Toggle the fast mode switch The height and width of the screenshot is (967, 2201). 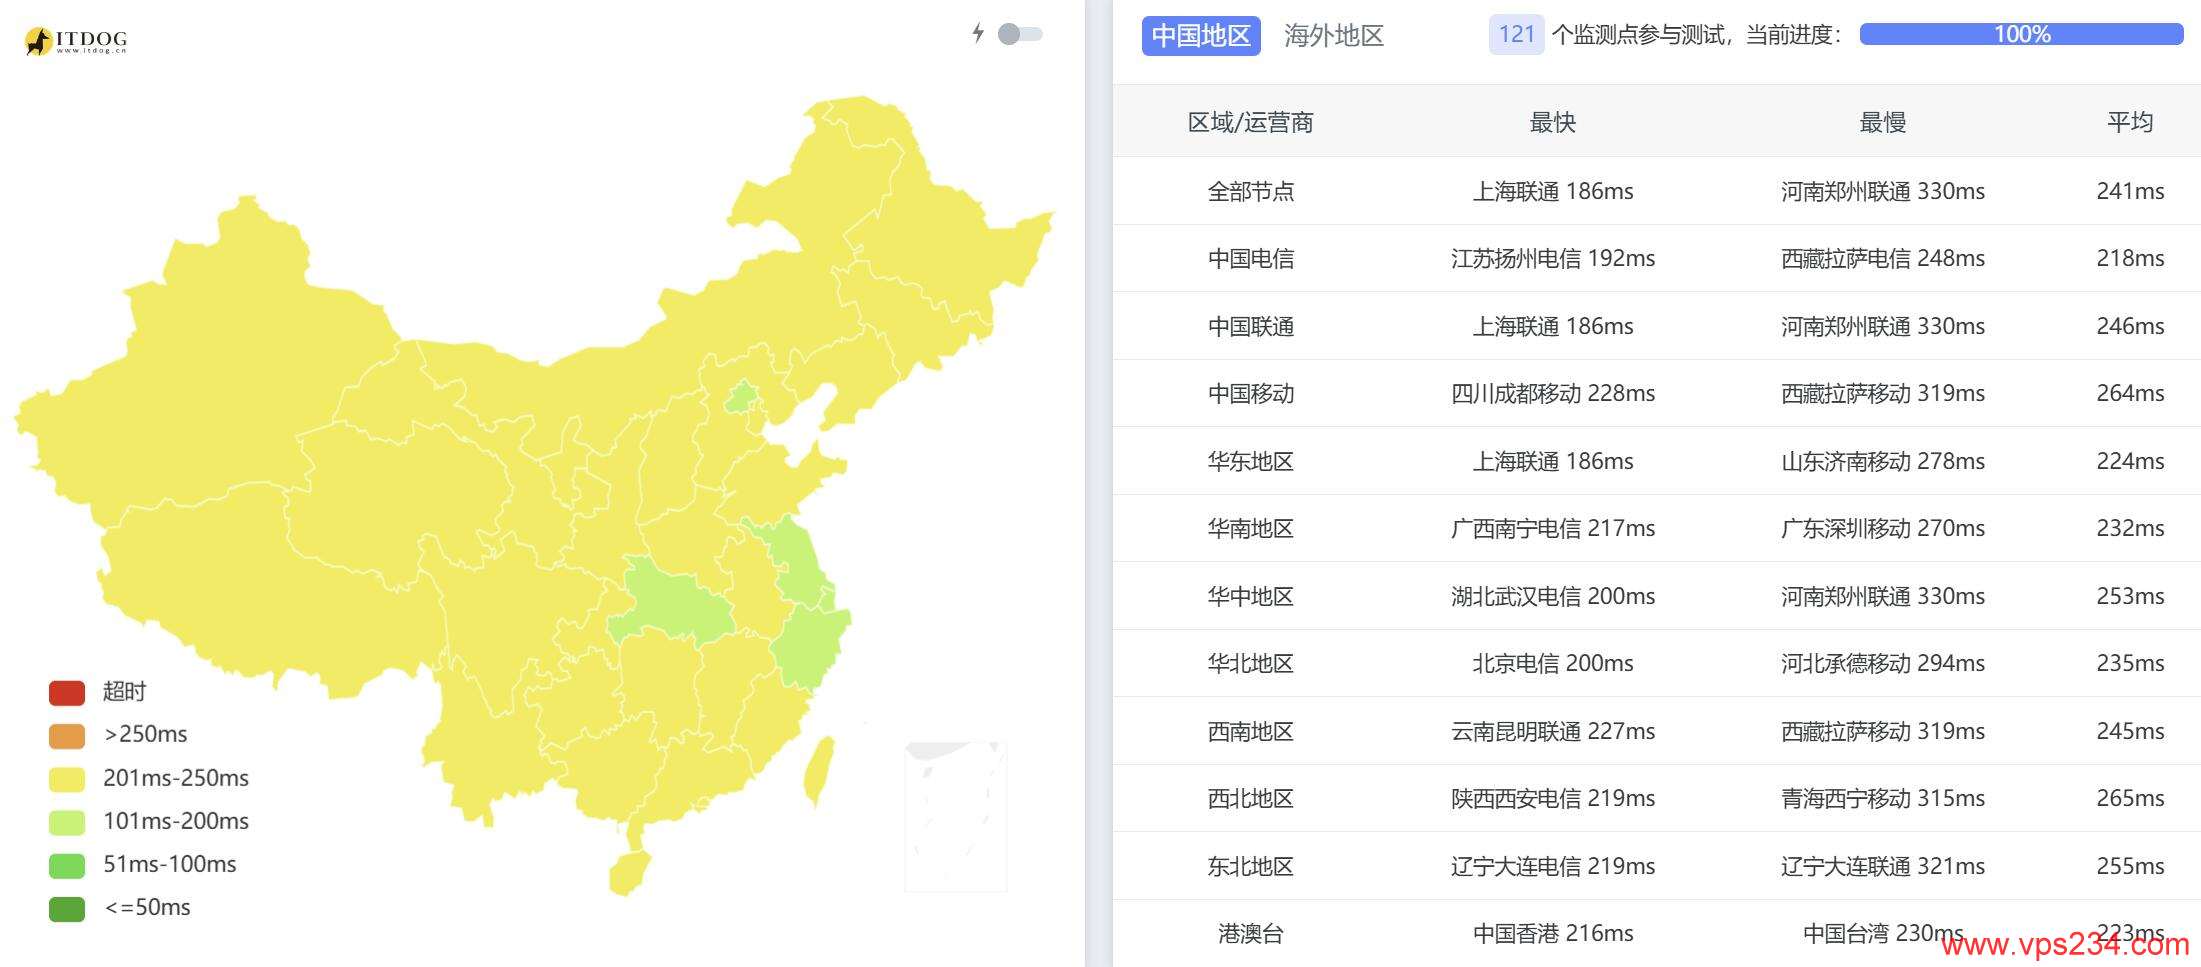1020,34
